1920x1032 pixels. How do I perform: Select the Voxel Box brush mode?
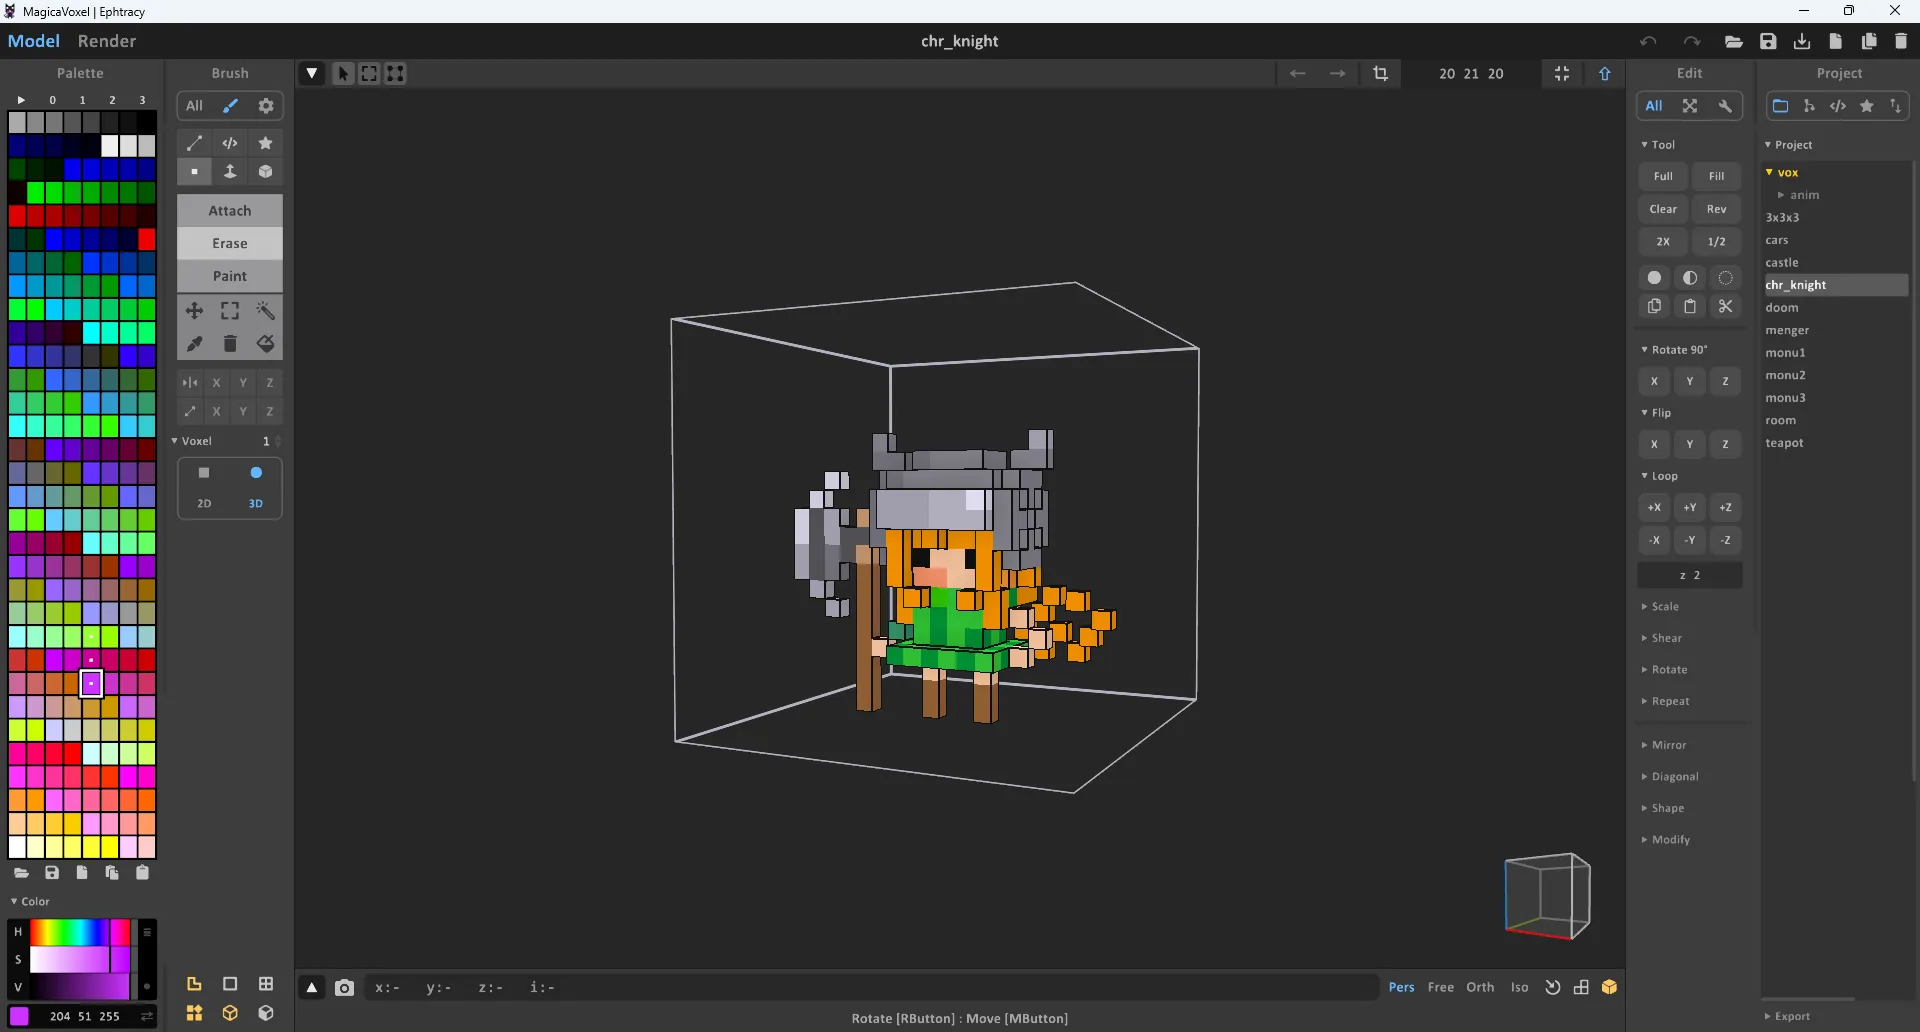[265, 171]
